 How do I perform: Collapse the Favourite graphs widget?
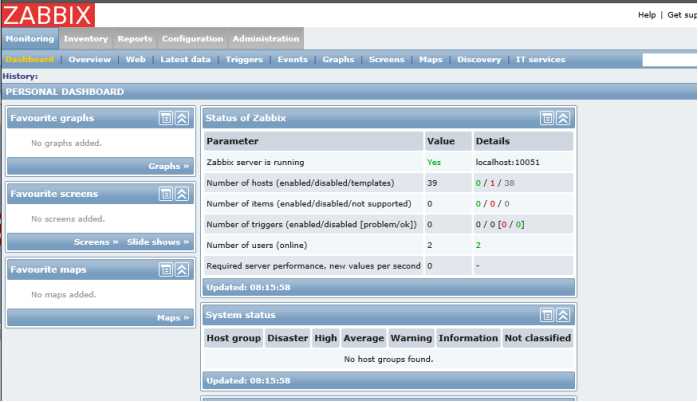(x=182, y=118)
